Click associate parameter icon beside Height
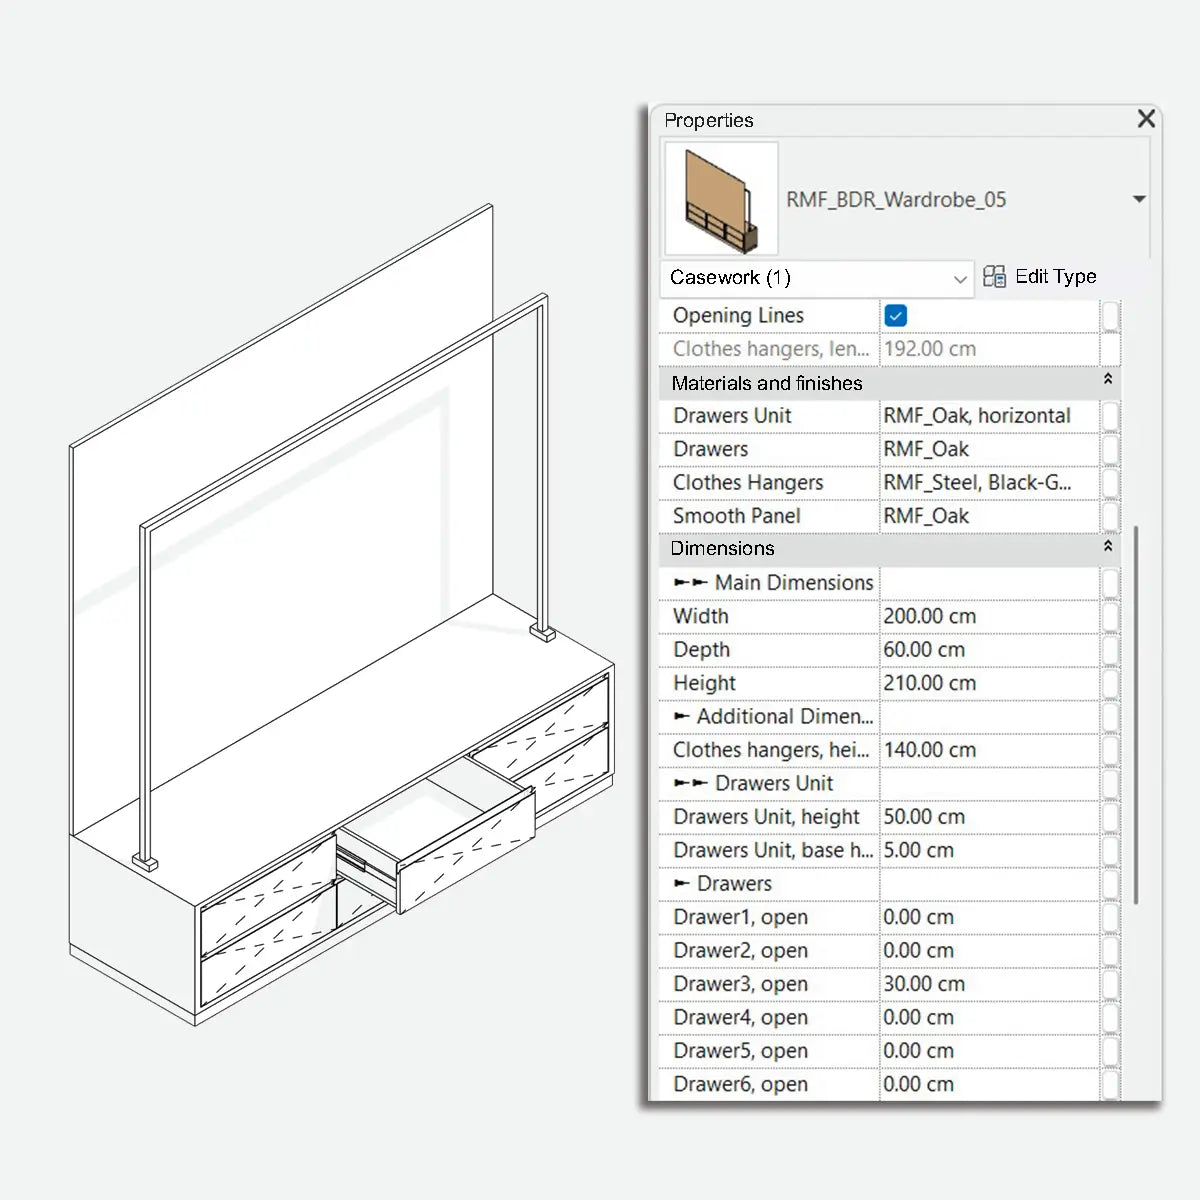The image size is (1200, 1200). [1110, 683]
